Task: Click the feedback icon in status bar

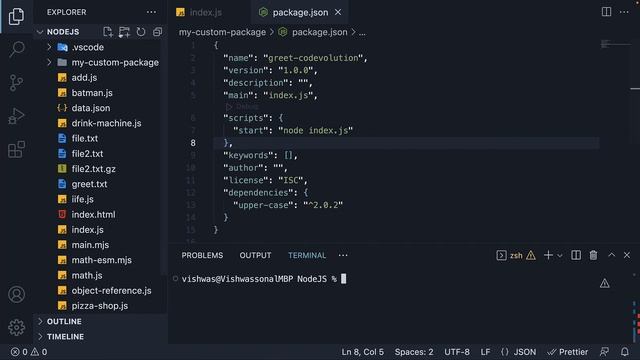Action: click(x=604, y=352)
